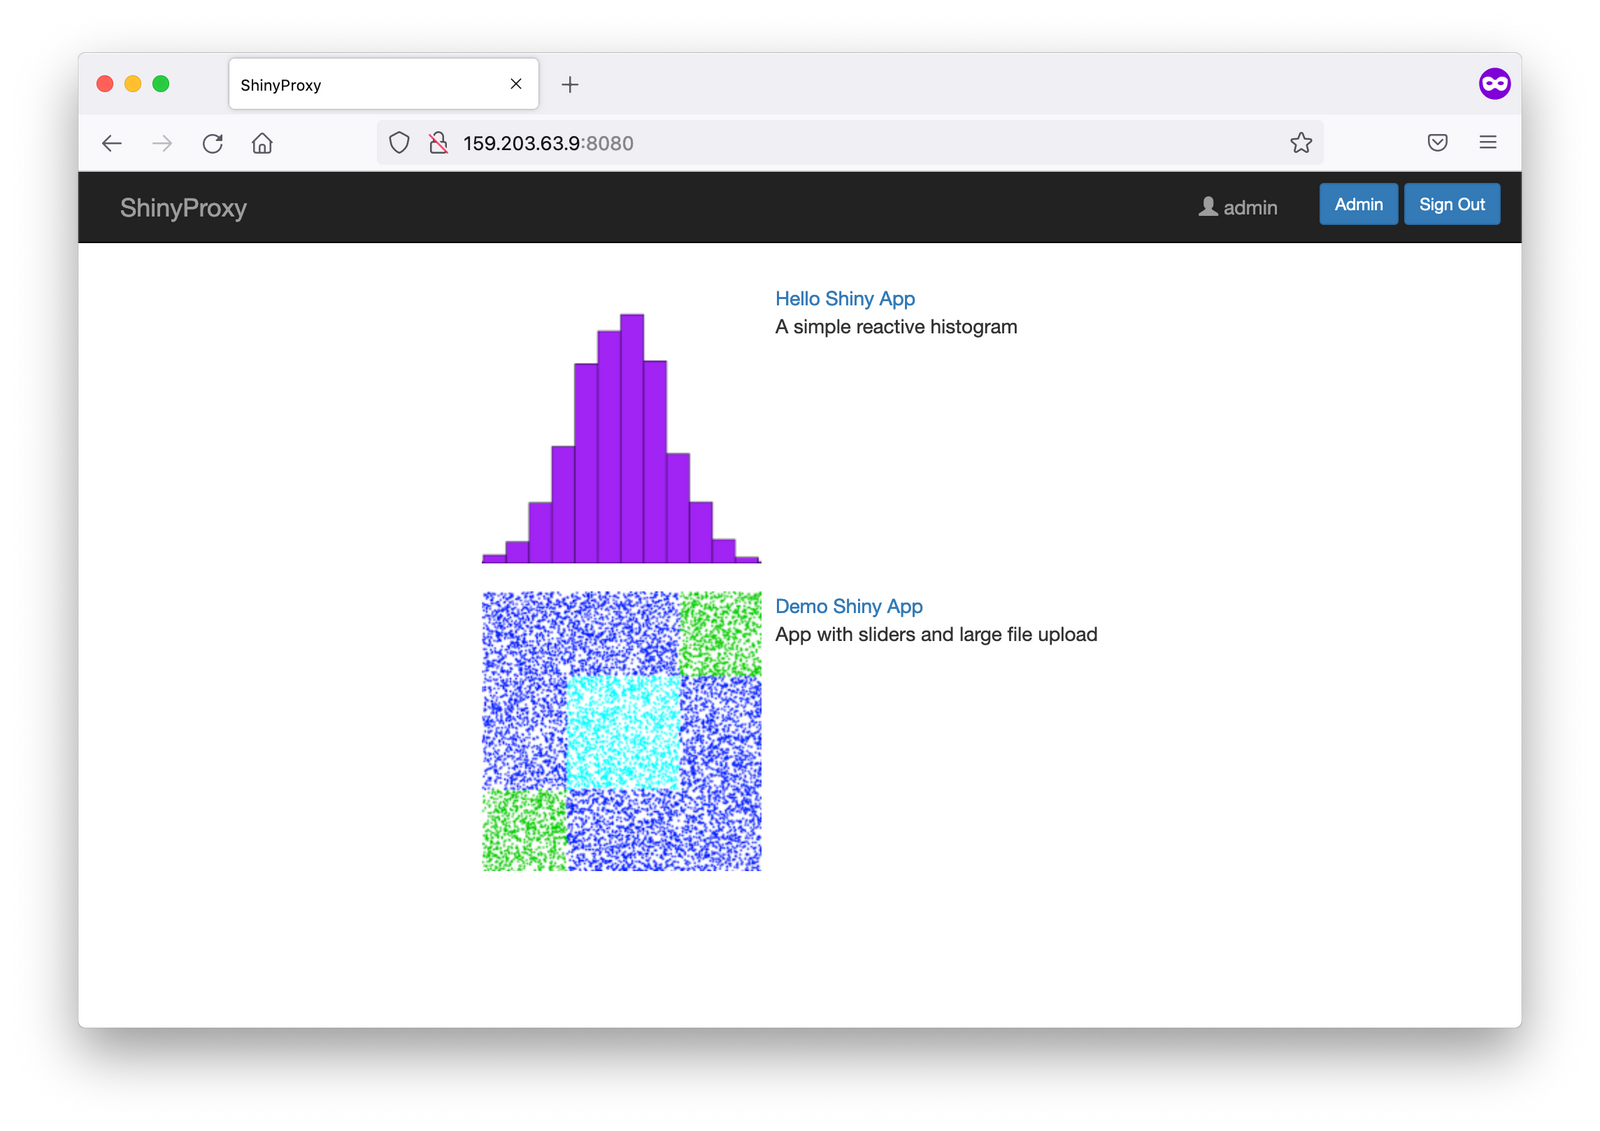The width and height of the screenshot is (1600, 1131).
Task: Go to the browser home page
Action: 262,143
